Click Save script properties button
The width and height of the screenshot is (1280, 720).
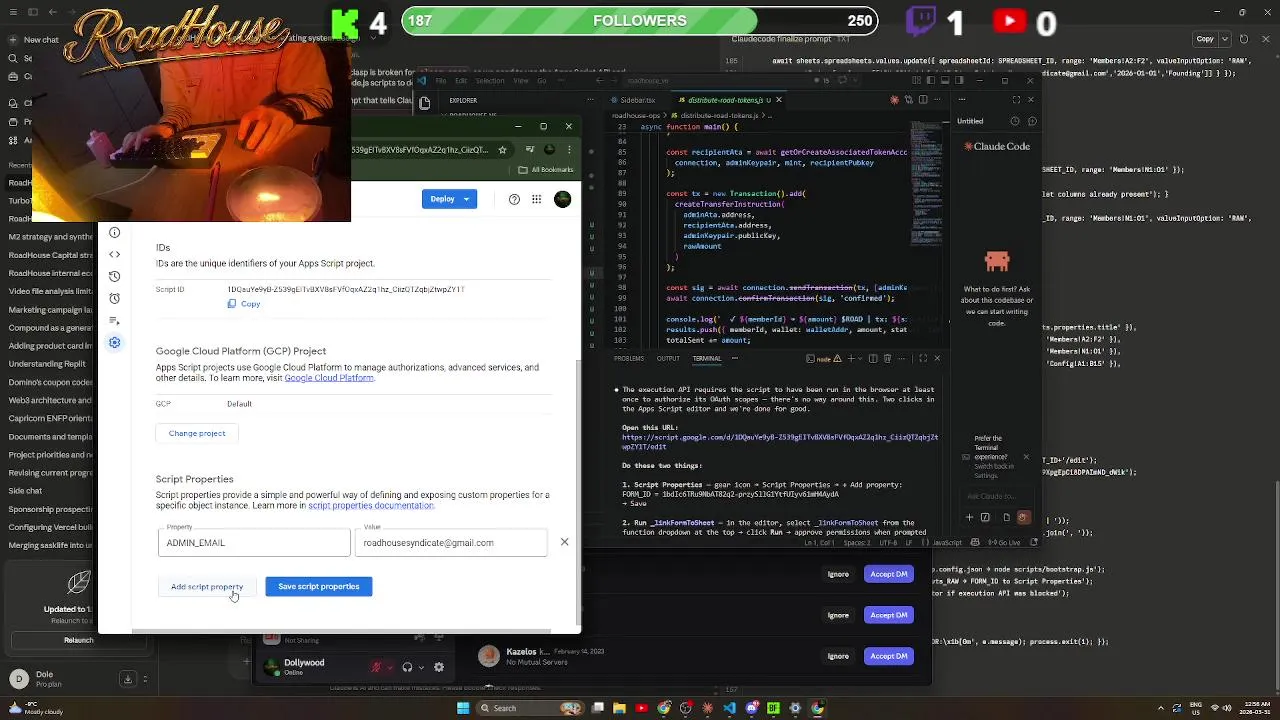point(319,587)
